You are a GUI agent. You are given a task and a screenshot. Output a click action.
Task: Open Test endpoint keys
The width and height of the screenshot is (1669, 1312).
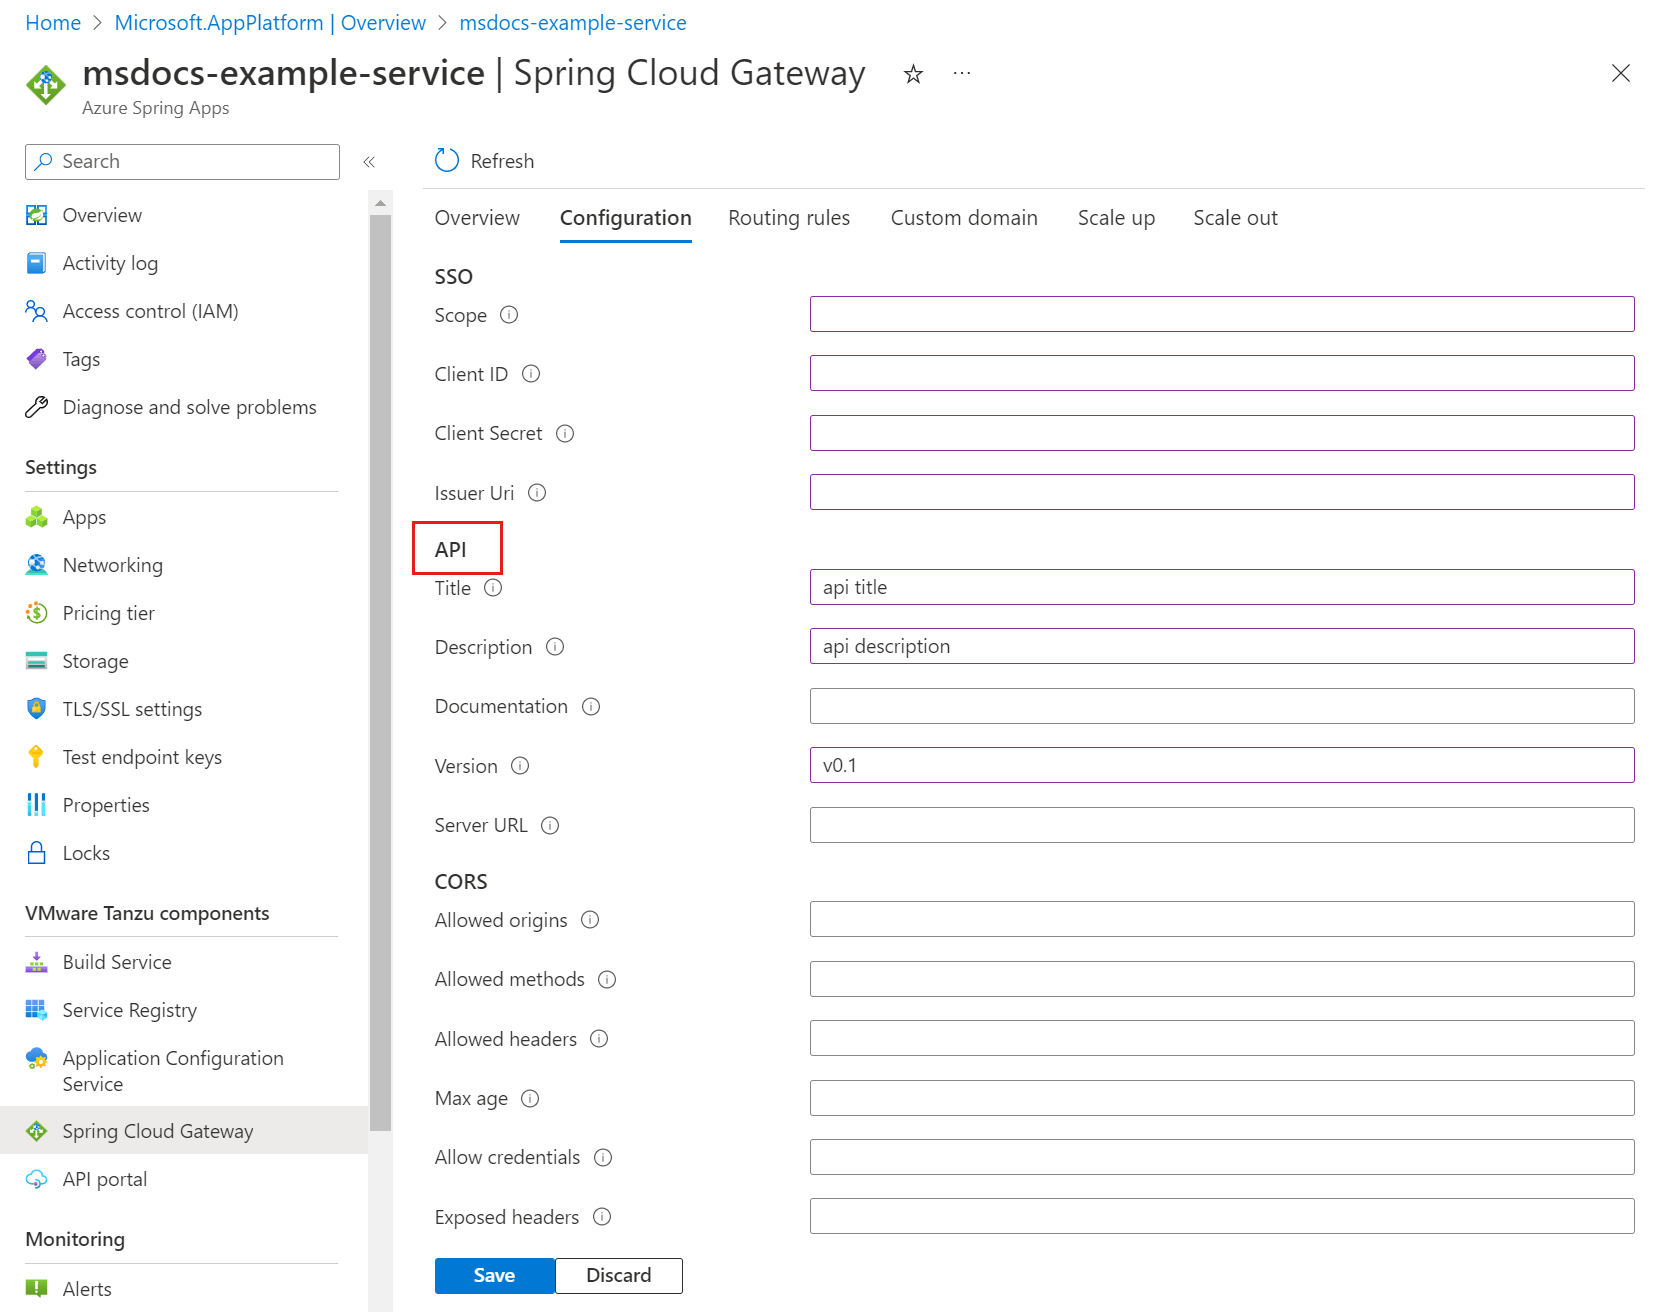[x=141, y=756]
